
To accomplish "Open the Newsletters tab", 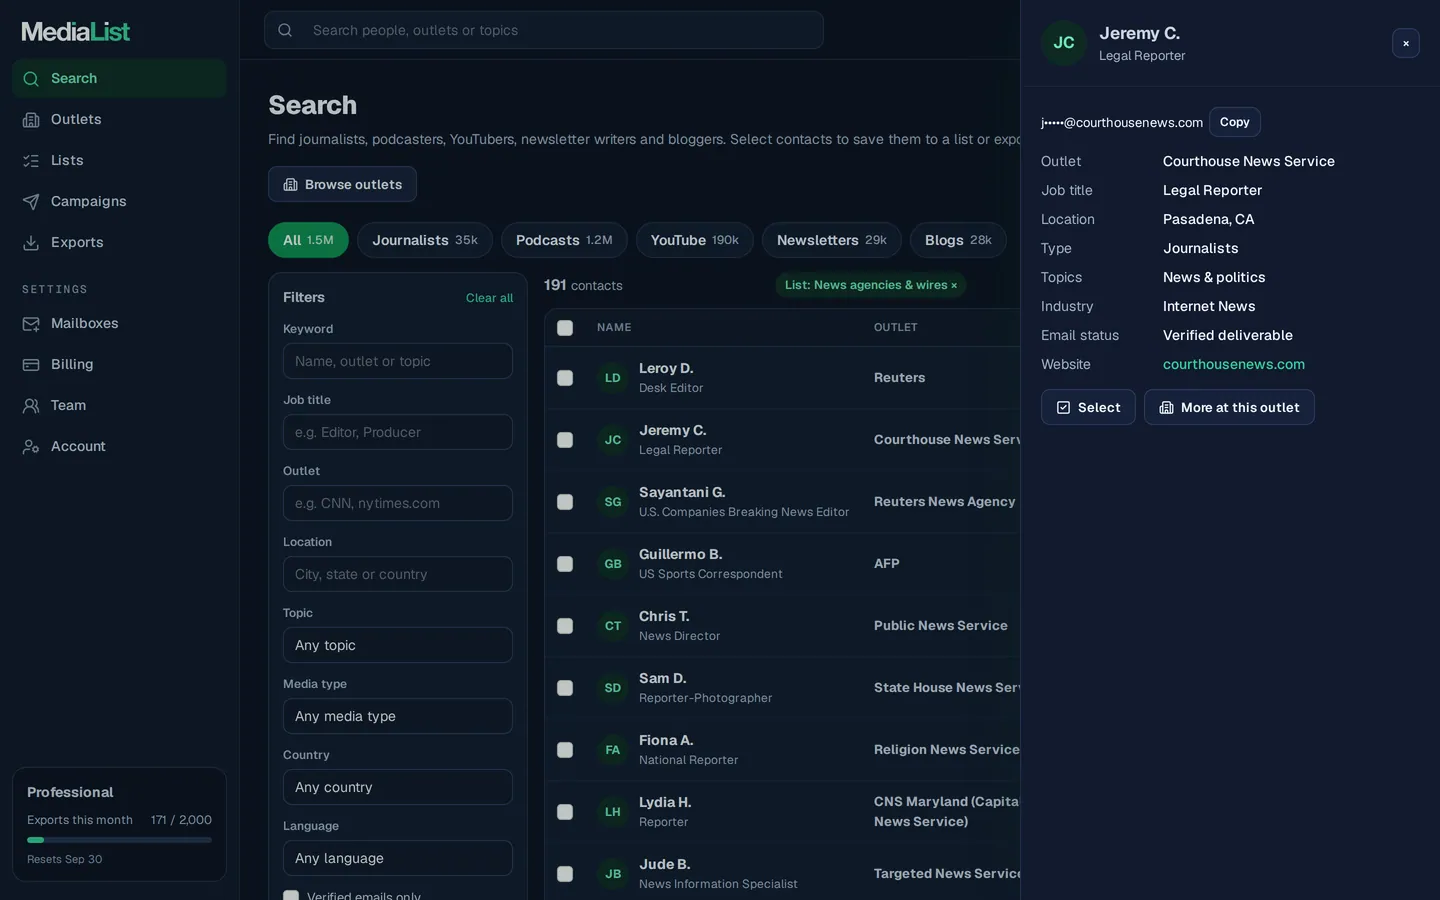I will tap(832, 240).
